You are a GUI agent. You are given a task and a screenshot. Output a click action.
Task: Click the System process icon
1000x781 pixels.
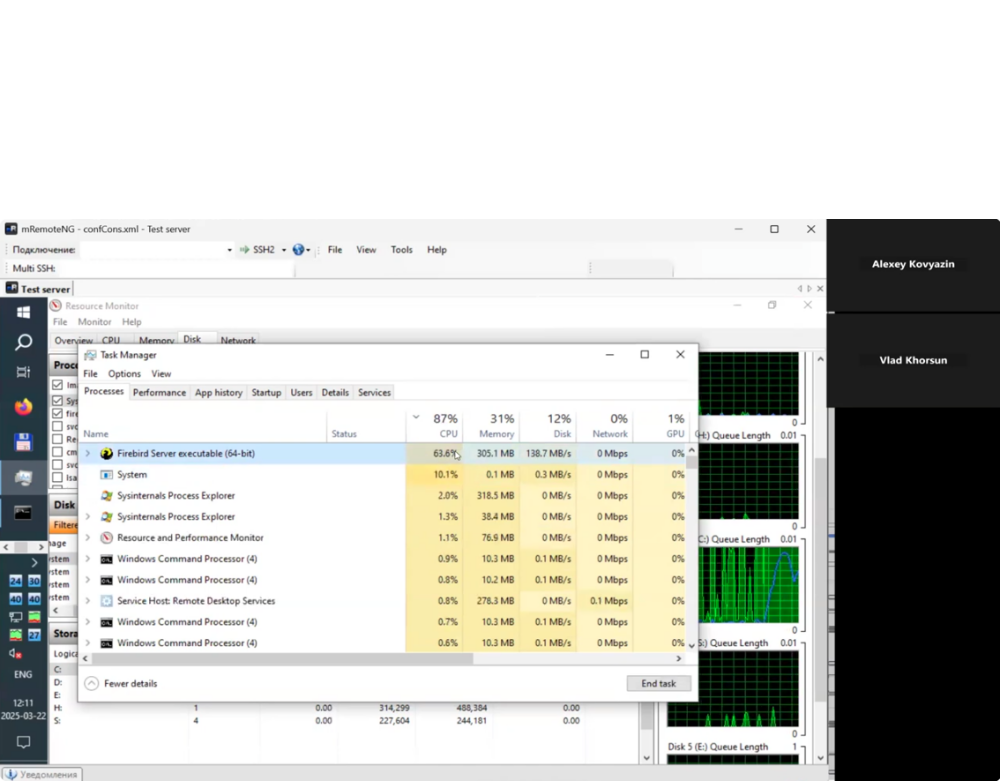coord(107,474)
